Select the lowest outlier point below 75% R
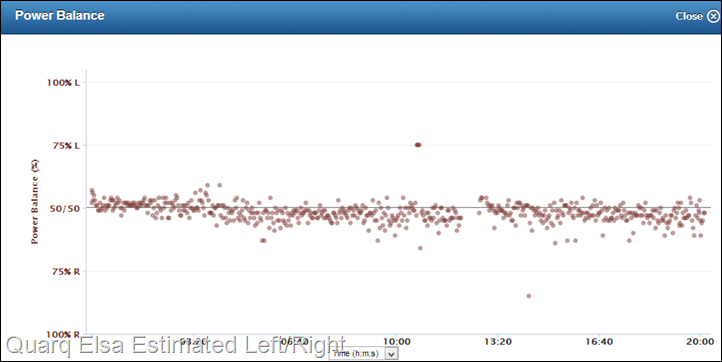This screenshot has height=362, width=722. point(529,296)
